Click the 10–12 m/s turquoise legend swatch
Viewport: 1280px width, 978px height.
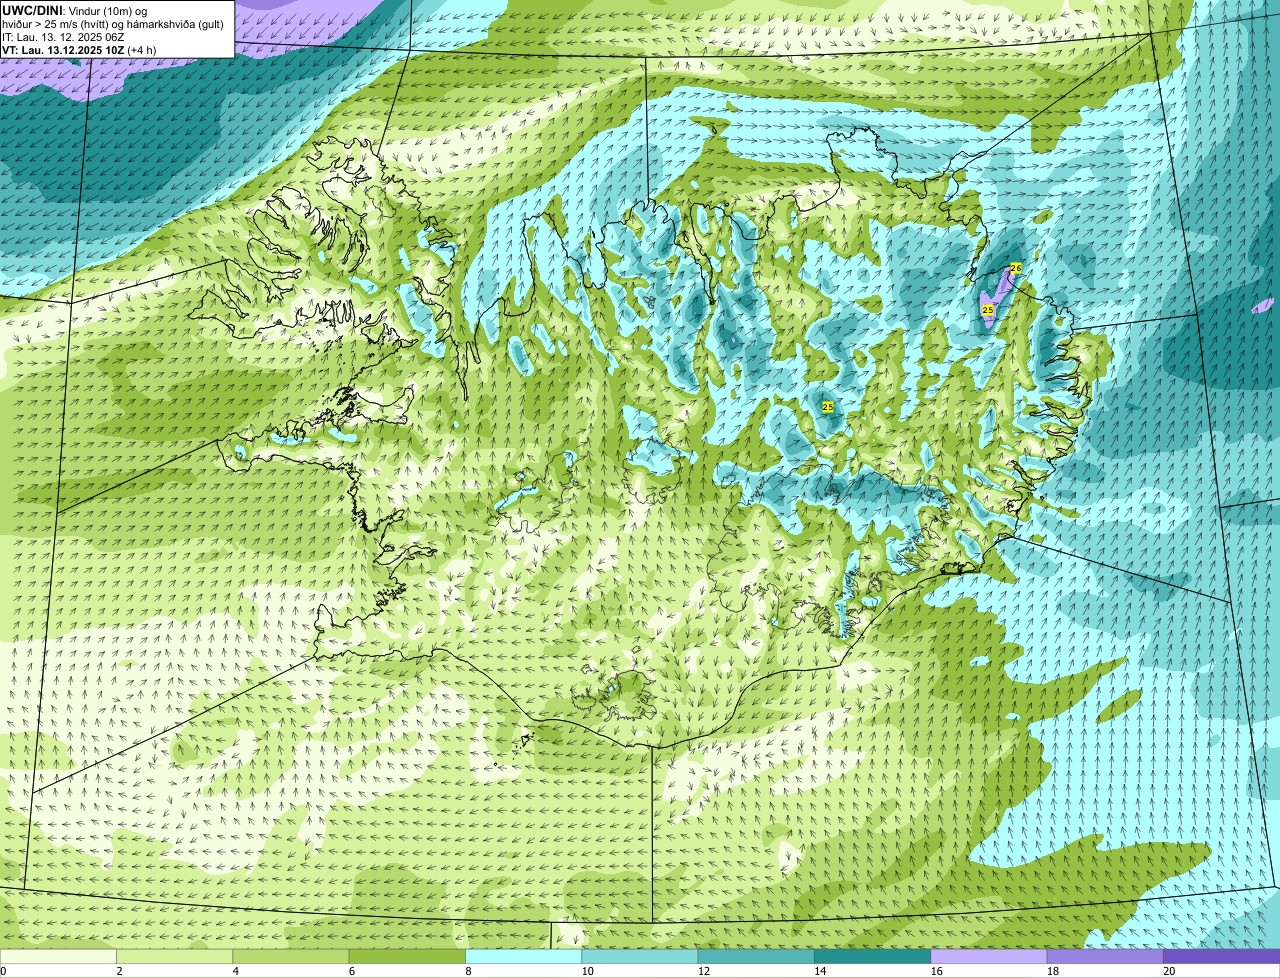coord(640,956)
